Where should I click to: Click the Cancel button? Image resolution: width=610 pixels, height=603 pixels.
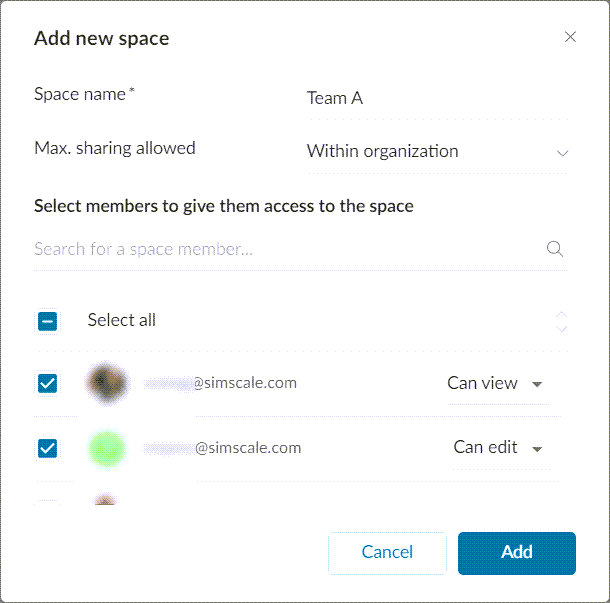point(387,552)
